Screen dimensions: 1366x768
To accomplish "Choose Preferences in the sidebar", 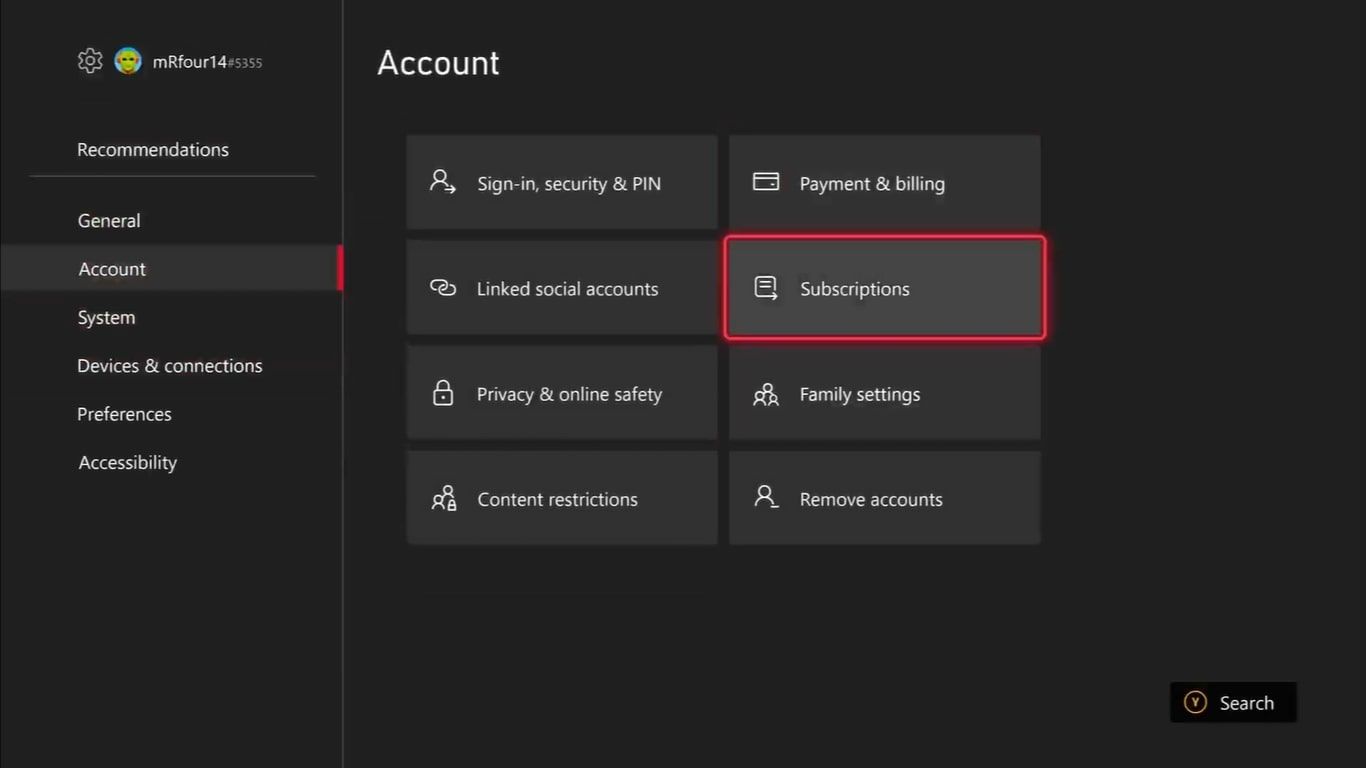I will coord(124,414).
